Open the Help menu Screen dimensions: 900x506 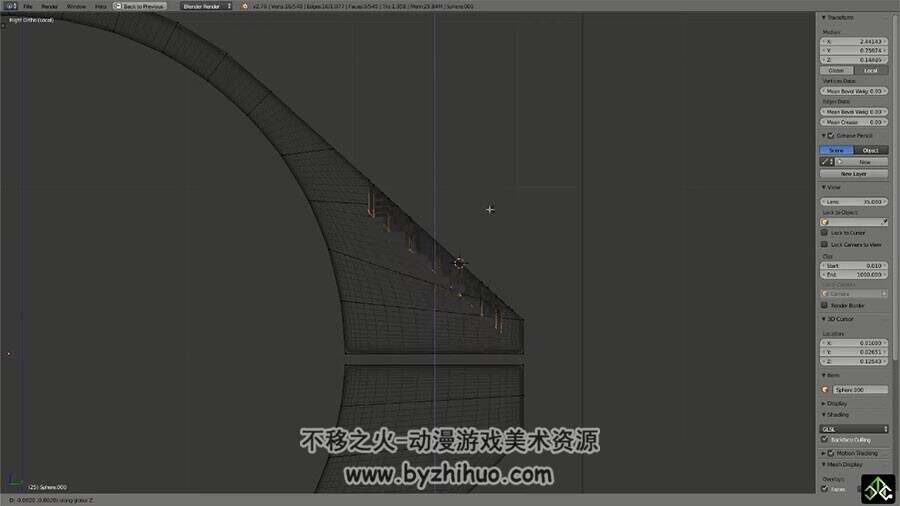[100, 6]
